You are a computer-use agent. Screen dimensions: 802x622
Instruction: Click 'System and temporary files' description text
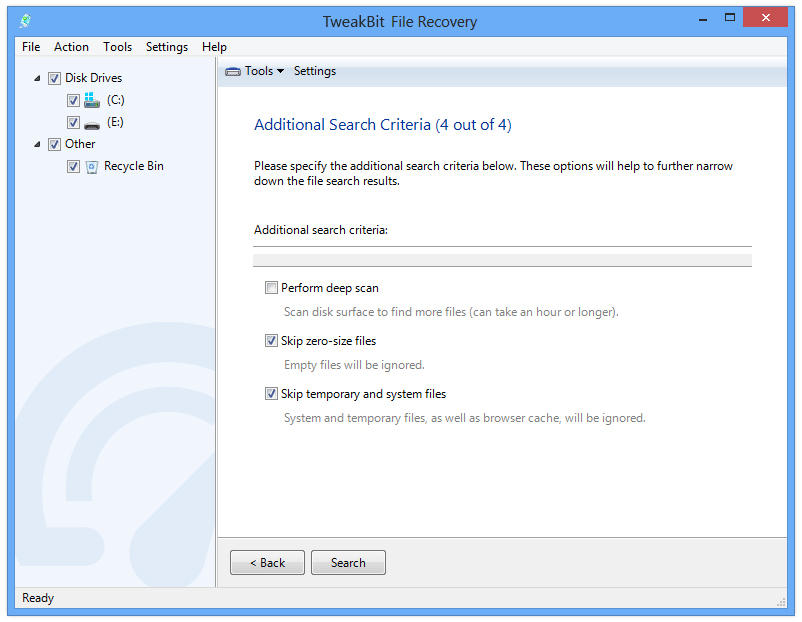pyautogui.click(x=465, y=418)
